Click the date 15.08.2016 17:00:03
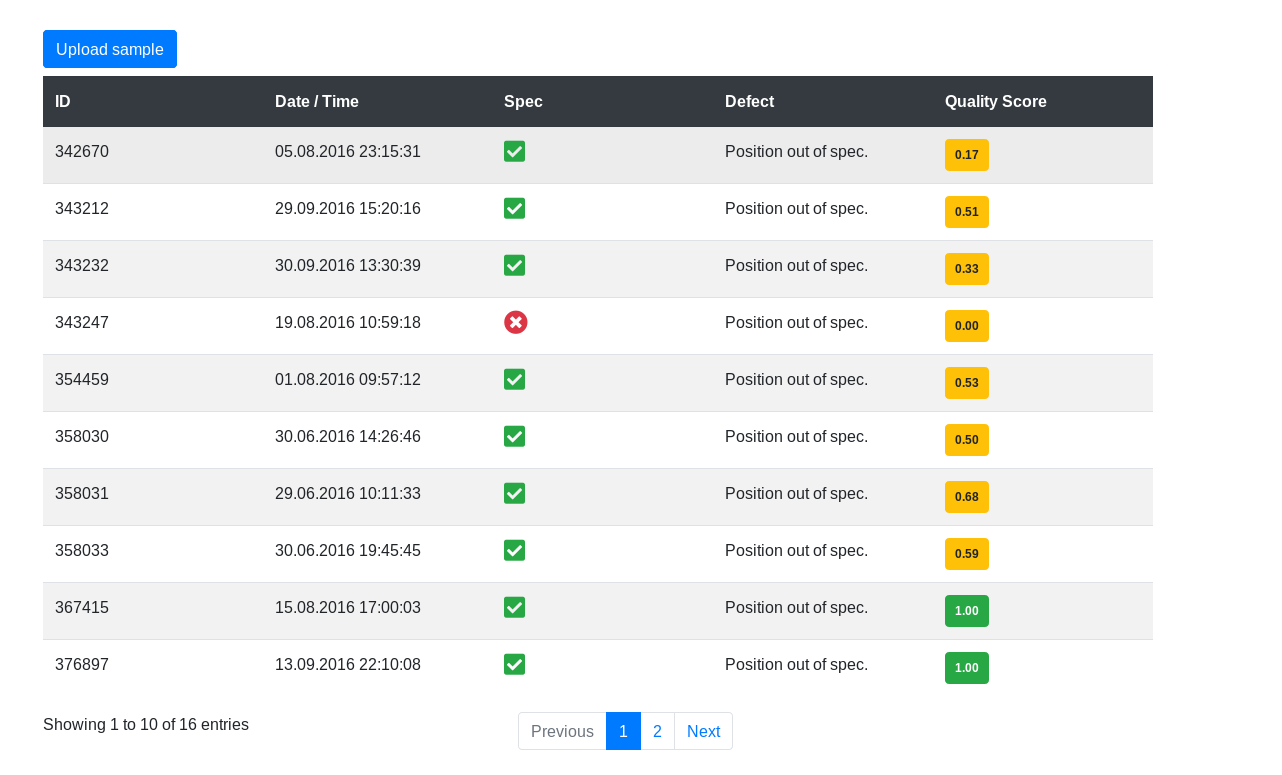The height and width of the screenshot is (775, 1282). coord(348,608)
